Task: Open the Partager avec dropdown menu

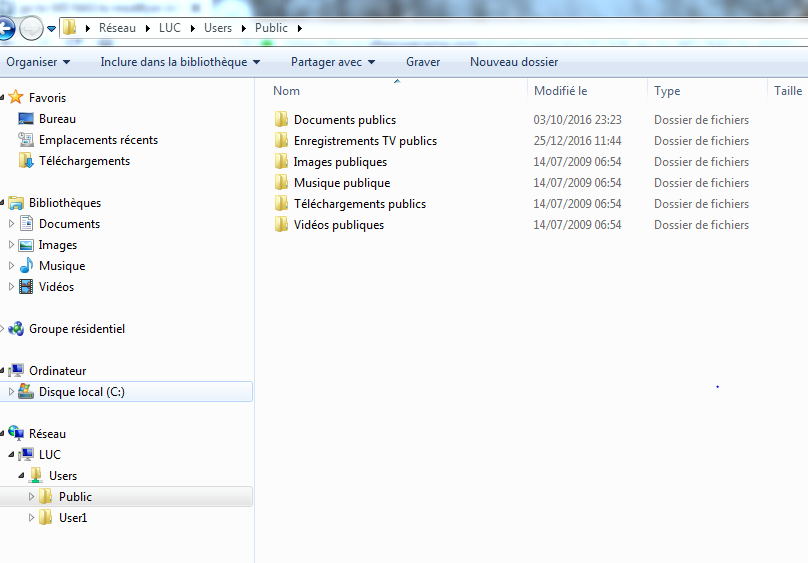Action: coord(333,62)
